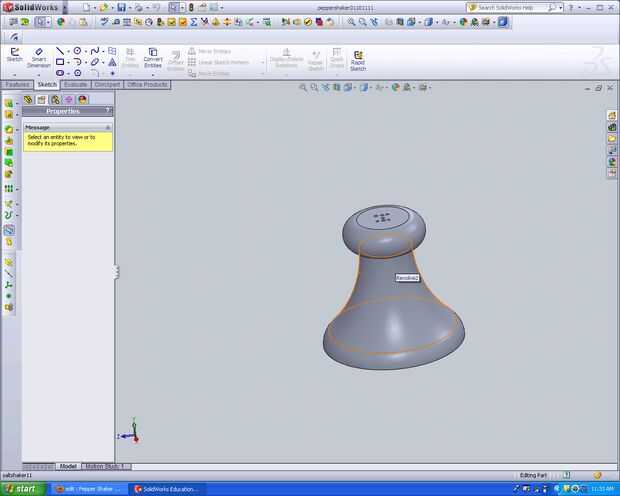This screenshot has width=620, height=496.
Task: Click the panel splitter handle
Action: click(116, 271)
